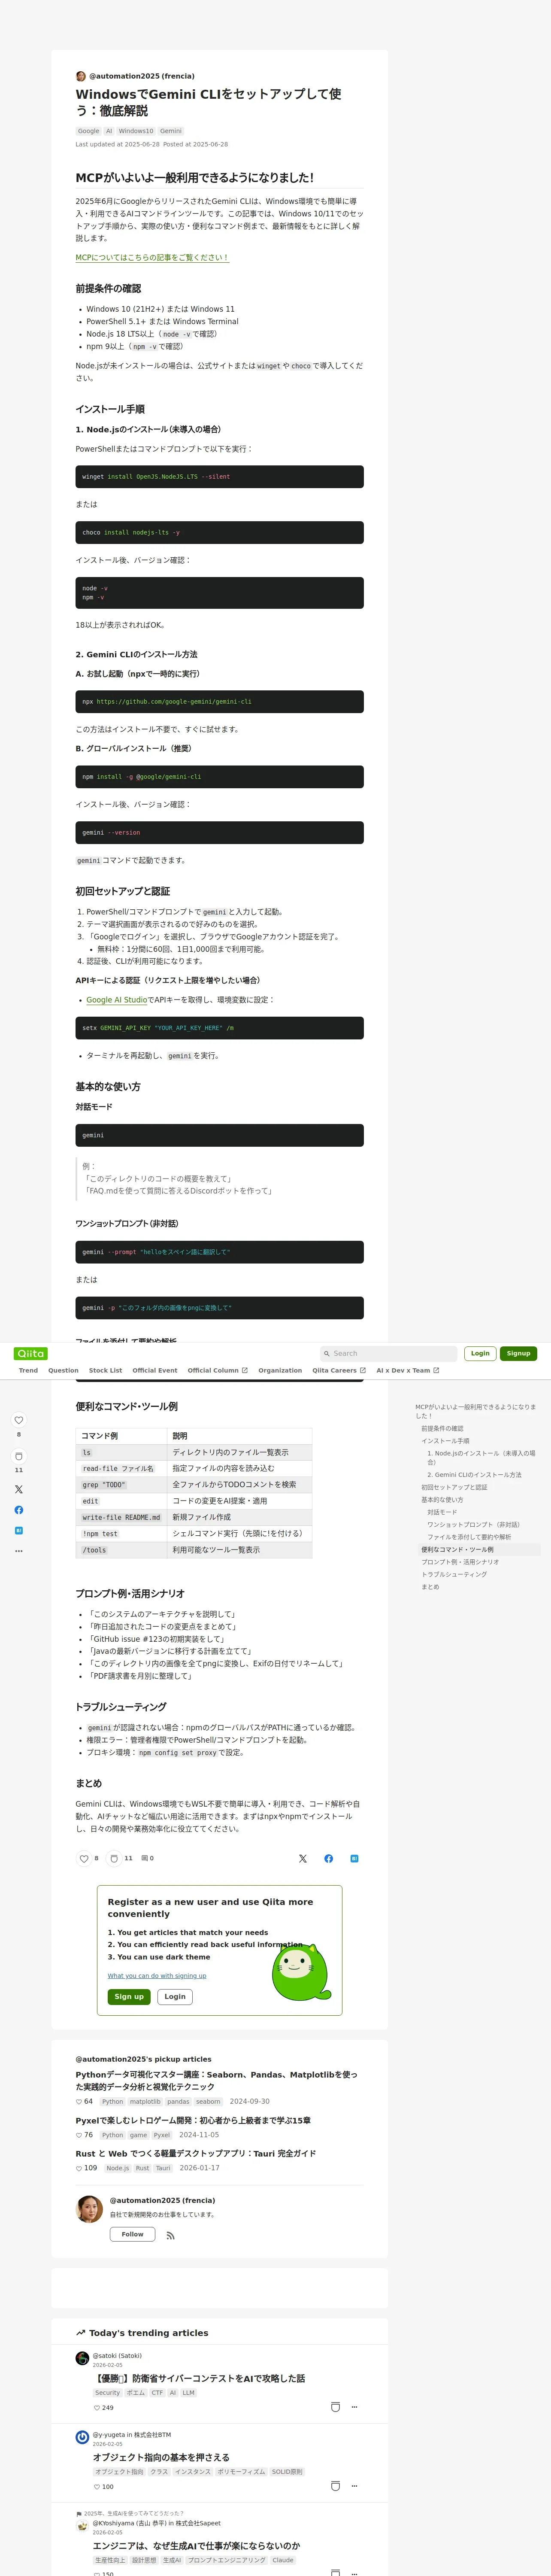Image resolution: width=551 pixels, height=2576 pixels.
Task: Select the Windows10 tag under article title
Action: pyautogui.click(x=136, y=131)
